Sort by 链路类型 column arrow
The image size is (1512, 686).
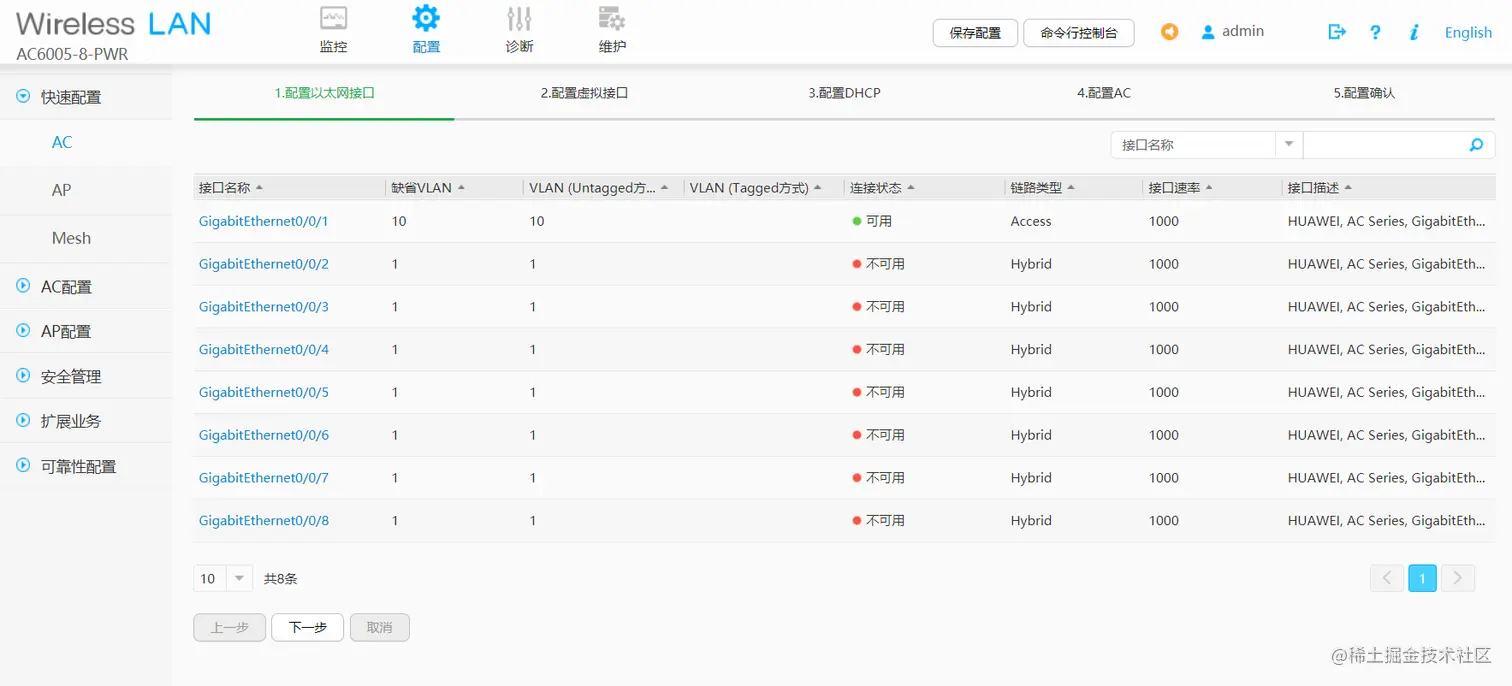pyautogui.click(x=1071, y=187)
